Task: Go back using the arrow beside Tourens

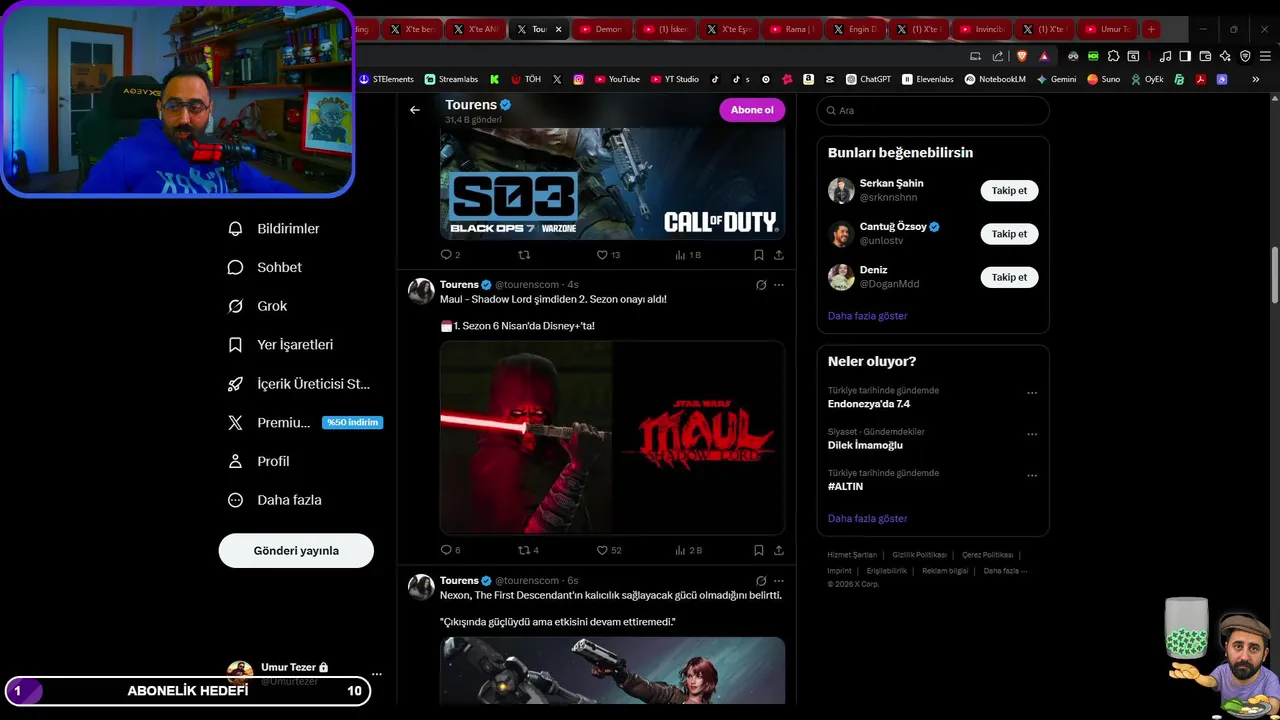Action: tap(415, 110)
